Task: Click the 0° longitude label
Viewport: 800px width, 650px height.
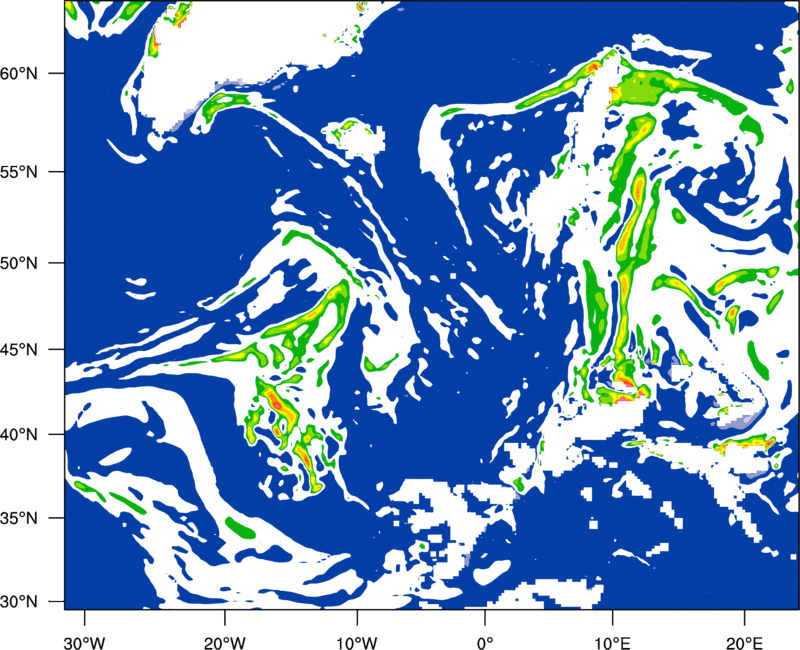Action: (x=484, y=642)
